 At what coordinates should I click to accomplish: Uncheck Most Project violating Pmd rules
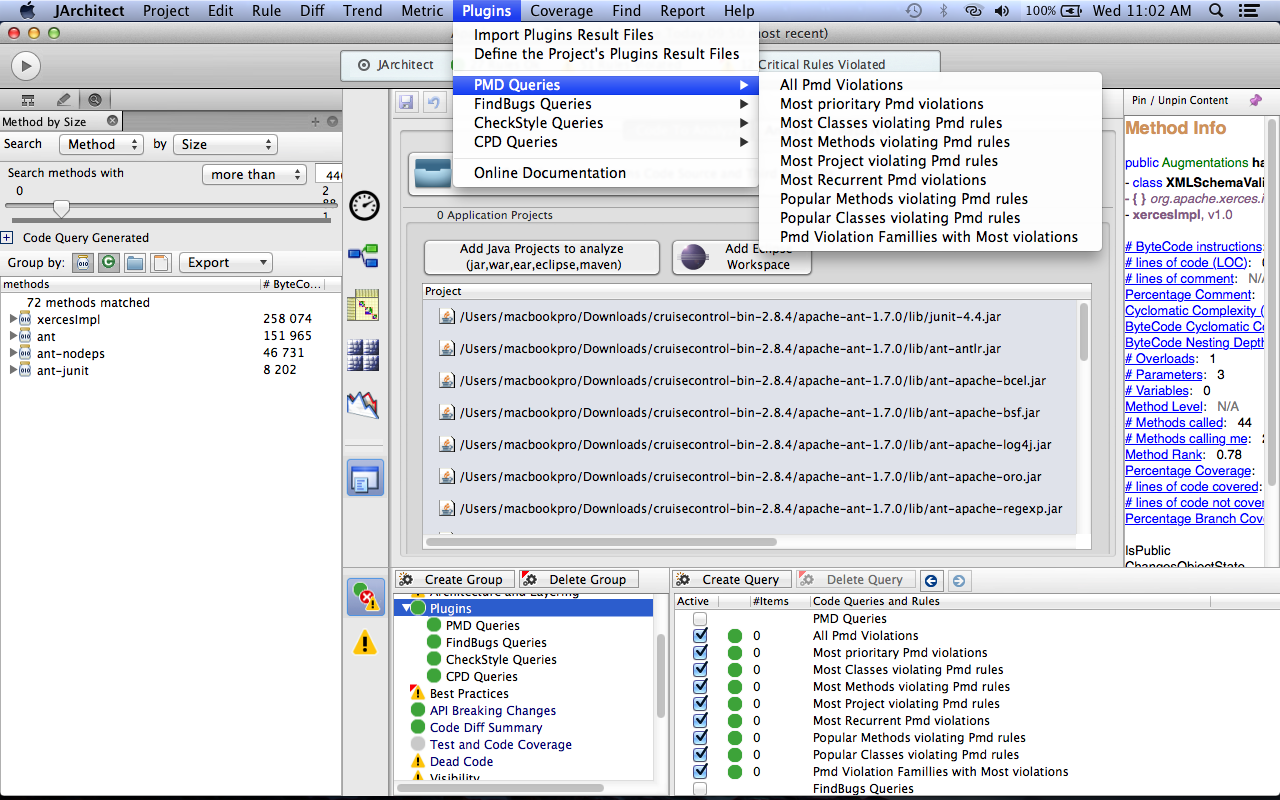(700, 704)
